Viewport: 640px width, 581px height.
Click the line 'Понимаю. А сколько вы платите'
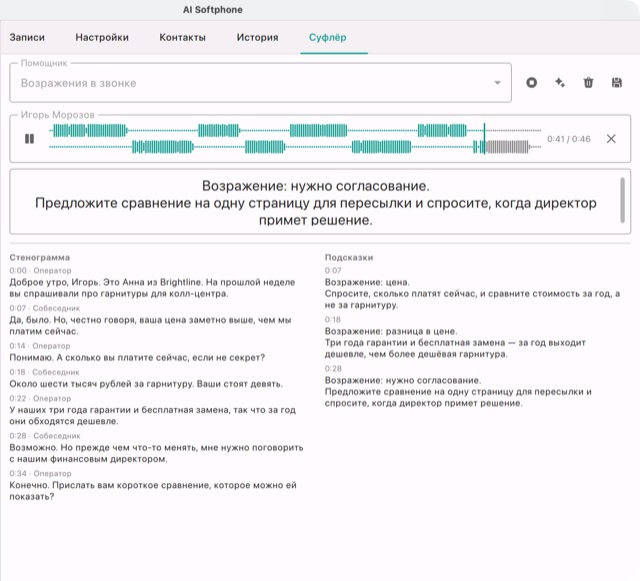[x=137, y=358]
